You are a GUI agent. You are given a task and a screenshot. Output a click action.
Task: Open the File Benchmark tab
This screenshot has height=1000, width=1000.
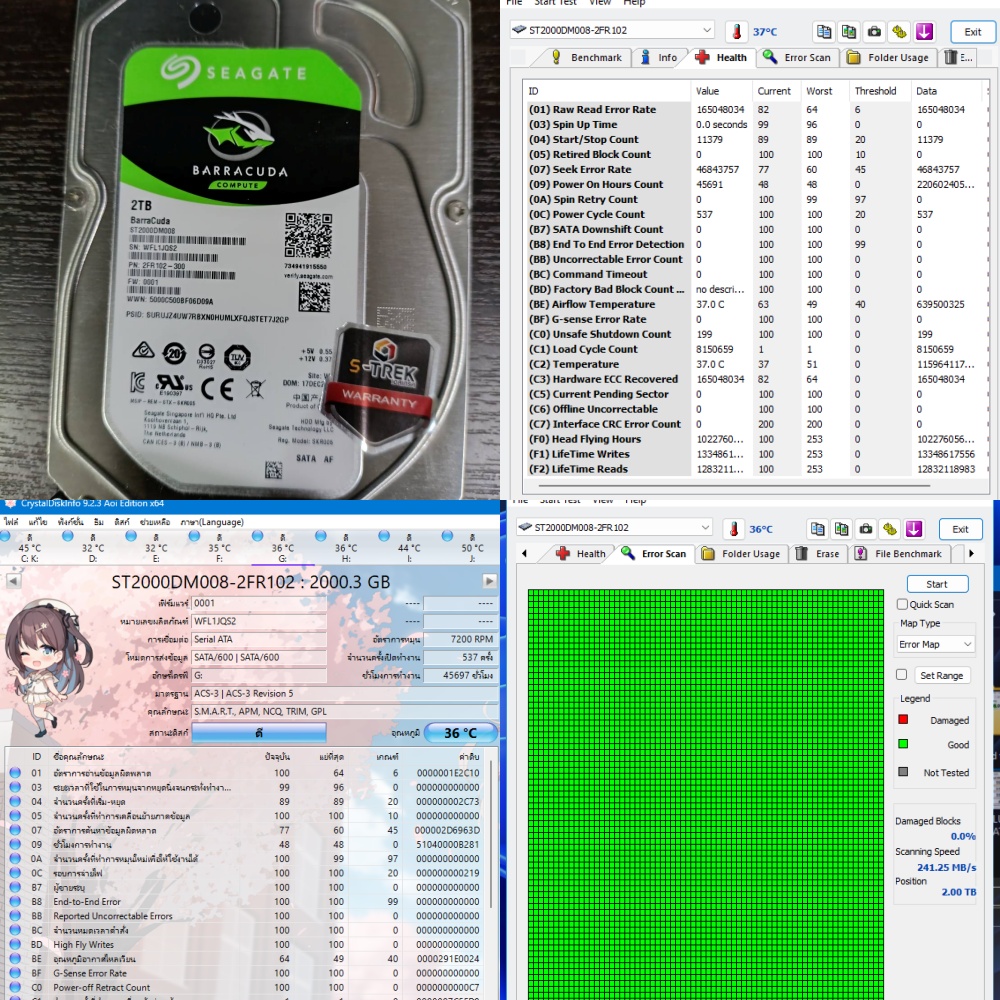[x=900, y=554]
